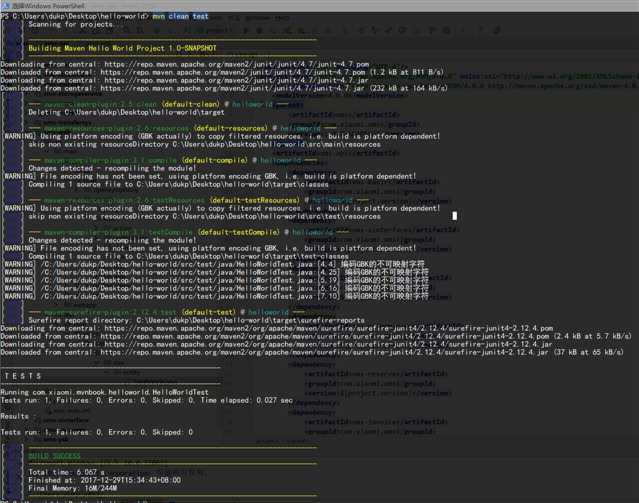Click the 'Final Memory: 16M/244M' line
Image resolution: width=639 pixels, height=503 pixels.
tap(73, 488)
